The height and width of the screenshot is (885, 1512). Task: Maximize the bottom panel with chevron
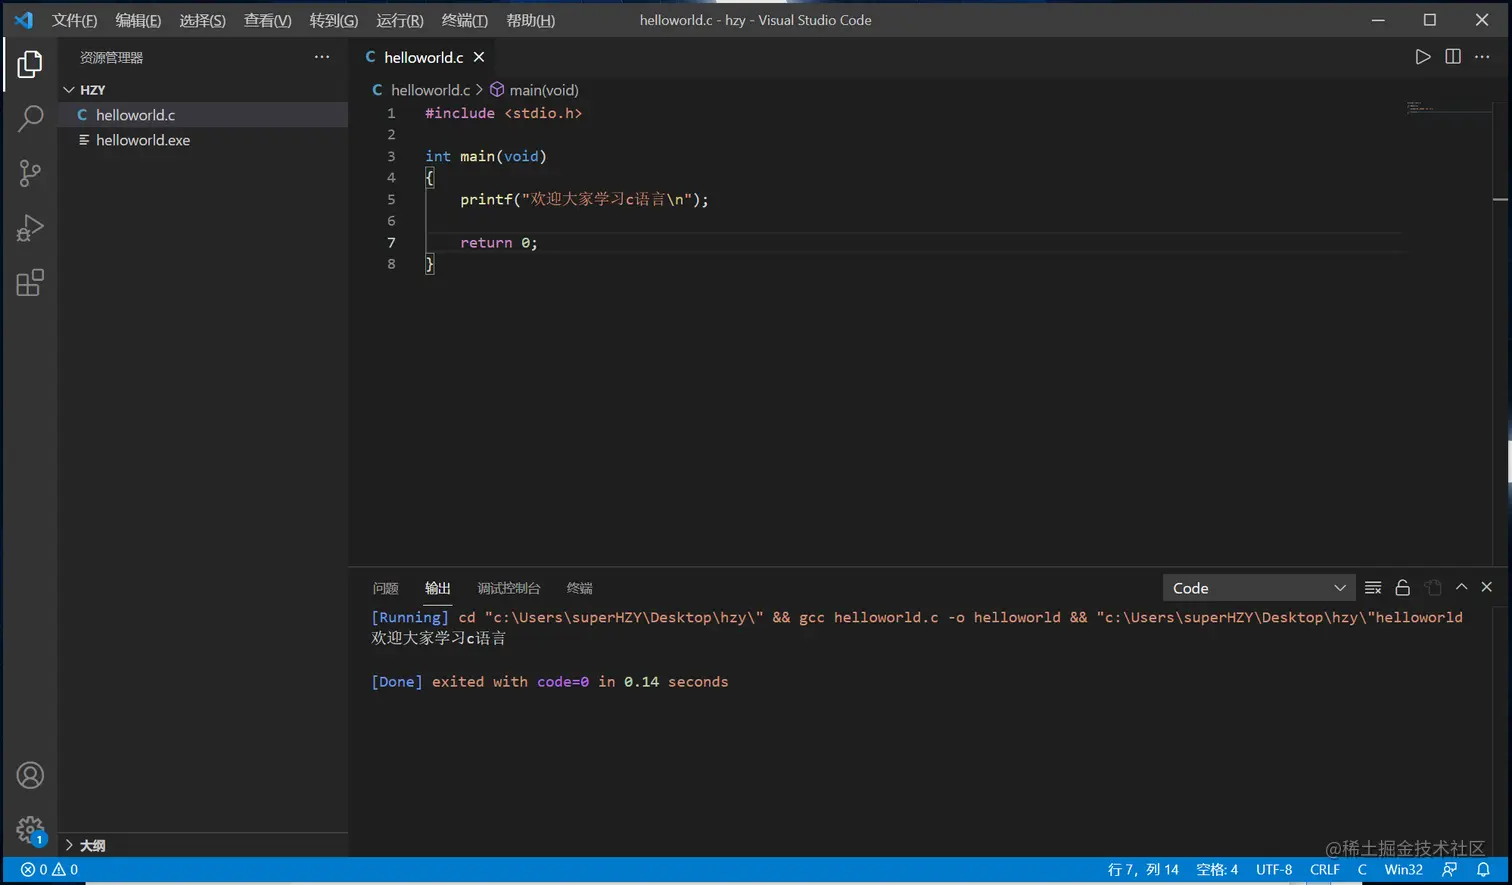1461,587
